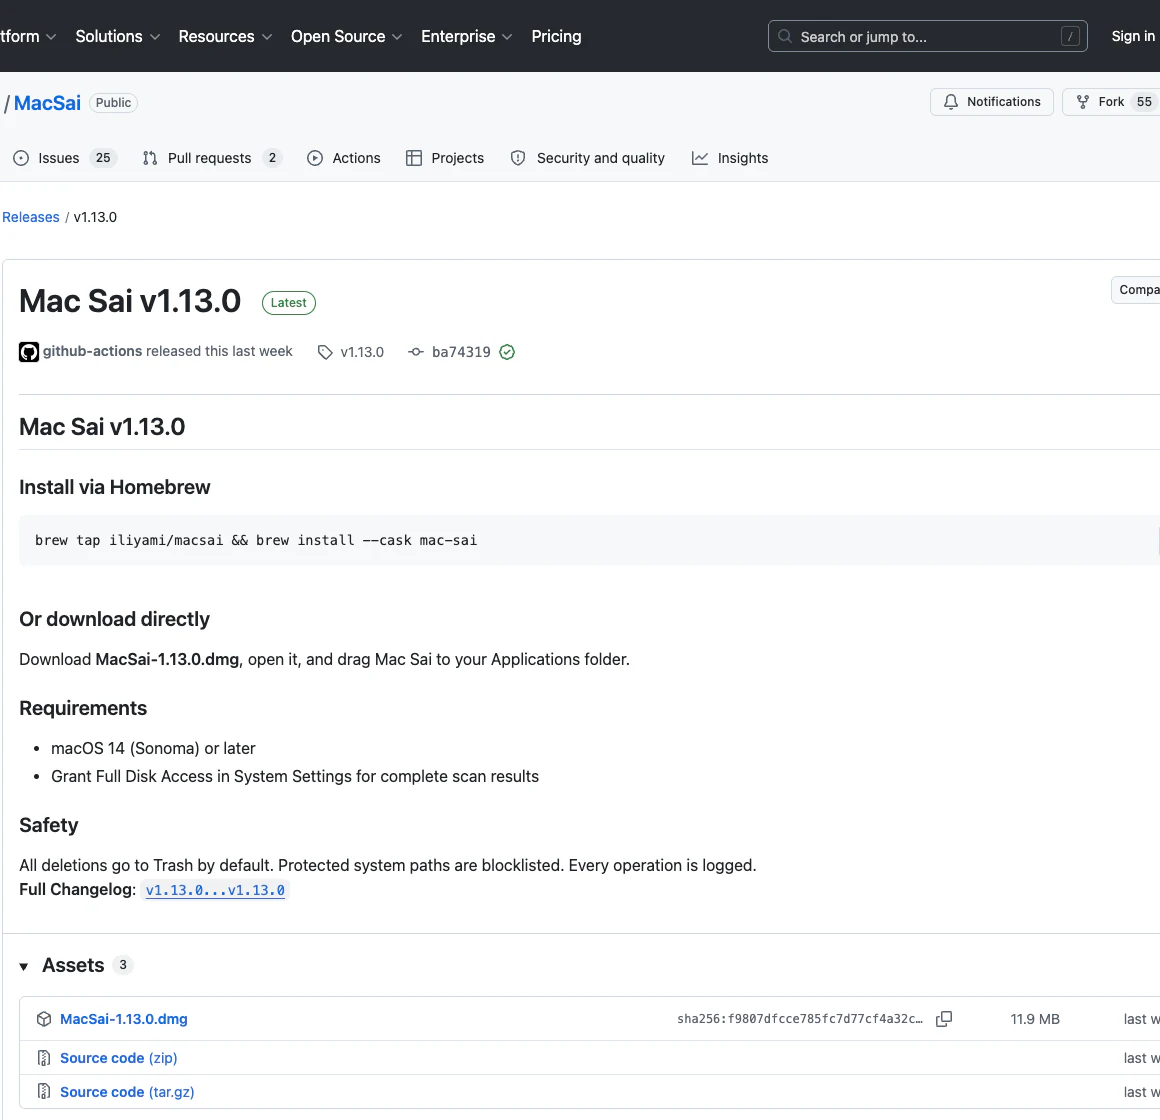
Task: Click the Compare button
Action: (1136, 289)
